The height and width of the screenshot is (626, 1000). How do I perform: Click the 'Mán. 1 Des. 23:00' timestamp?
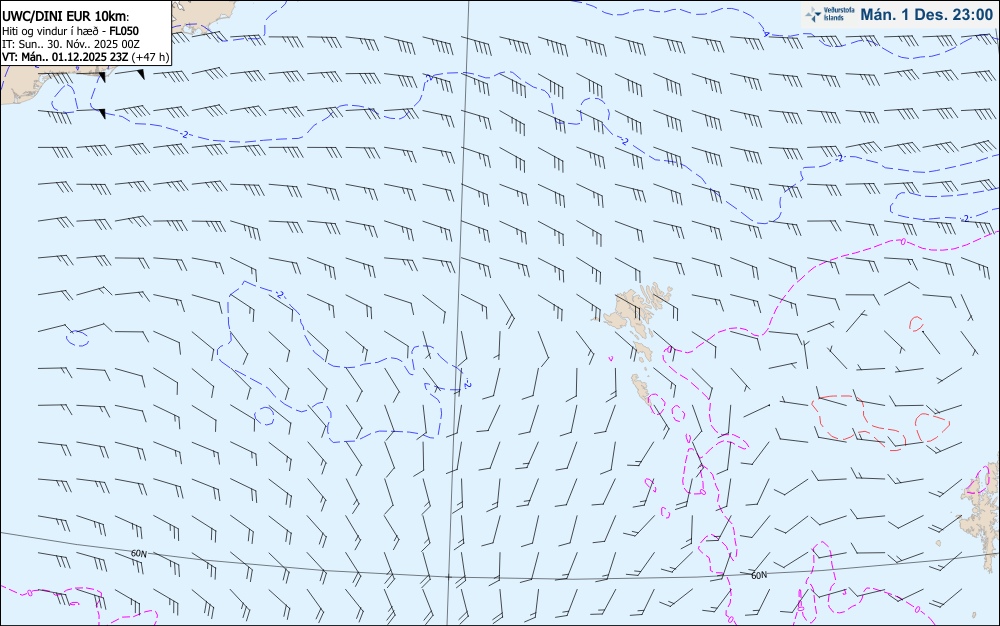[x=926, y=15]
